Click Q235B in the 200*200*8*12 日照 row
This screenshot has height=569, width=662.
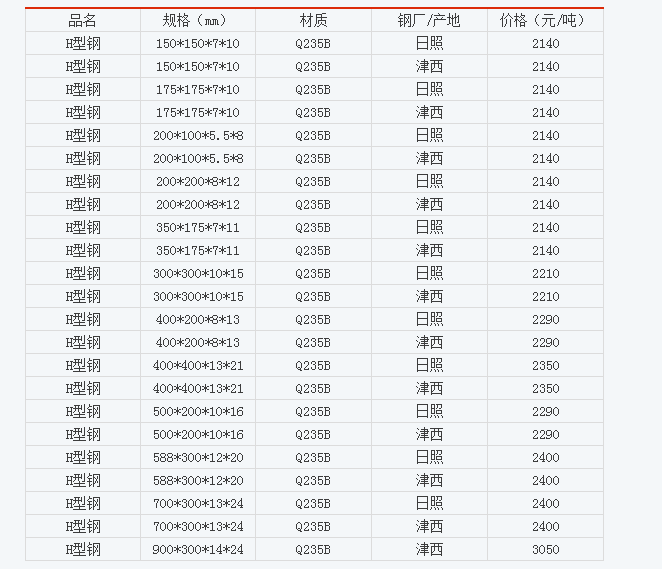[x=313, y=182]
